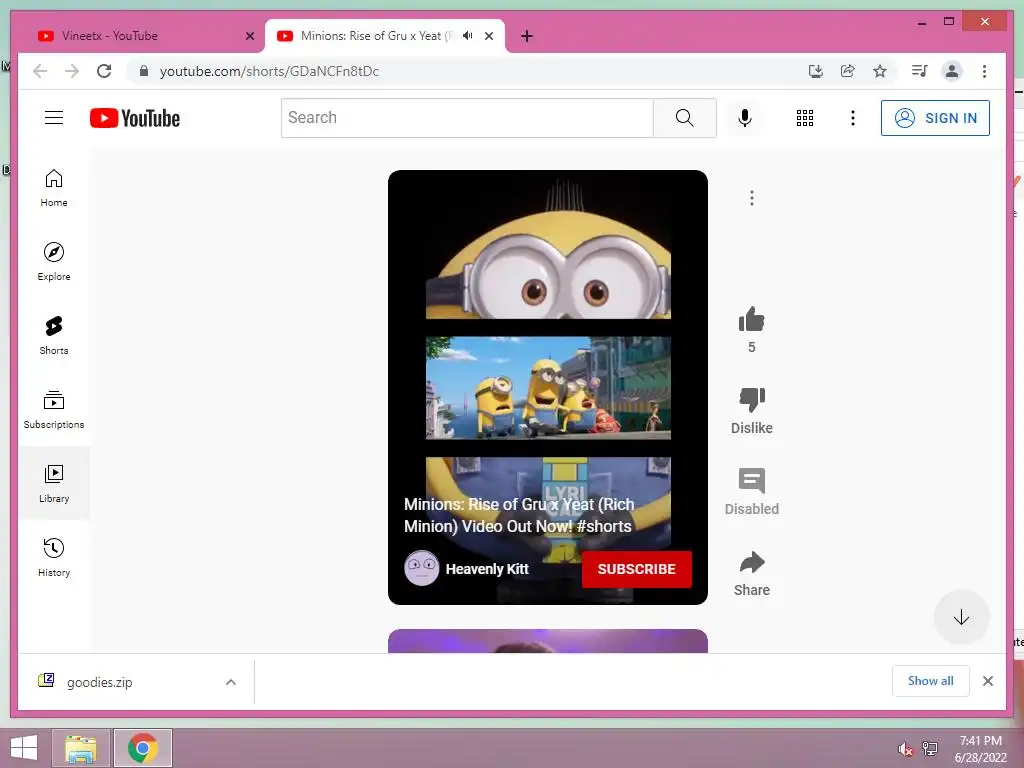Viewport: 1024px width, 768px height.
Task: Dislike the Minions short
Action: [752, 400]
